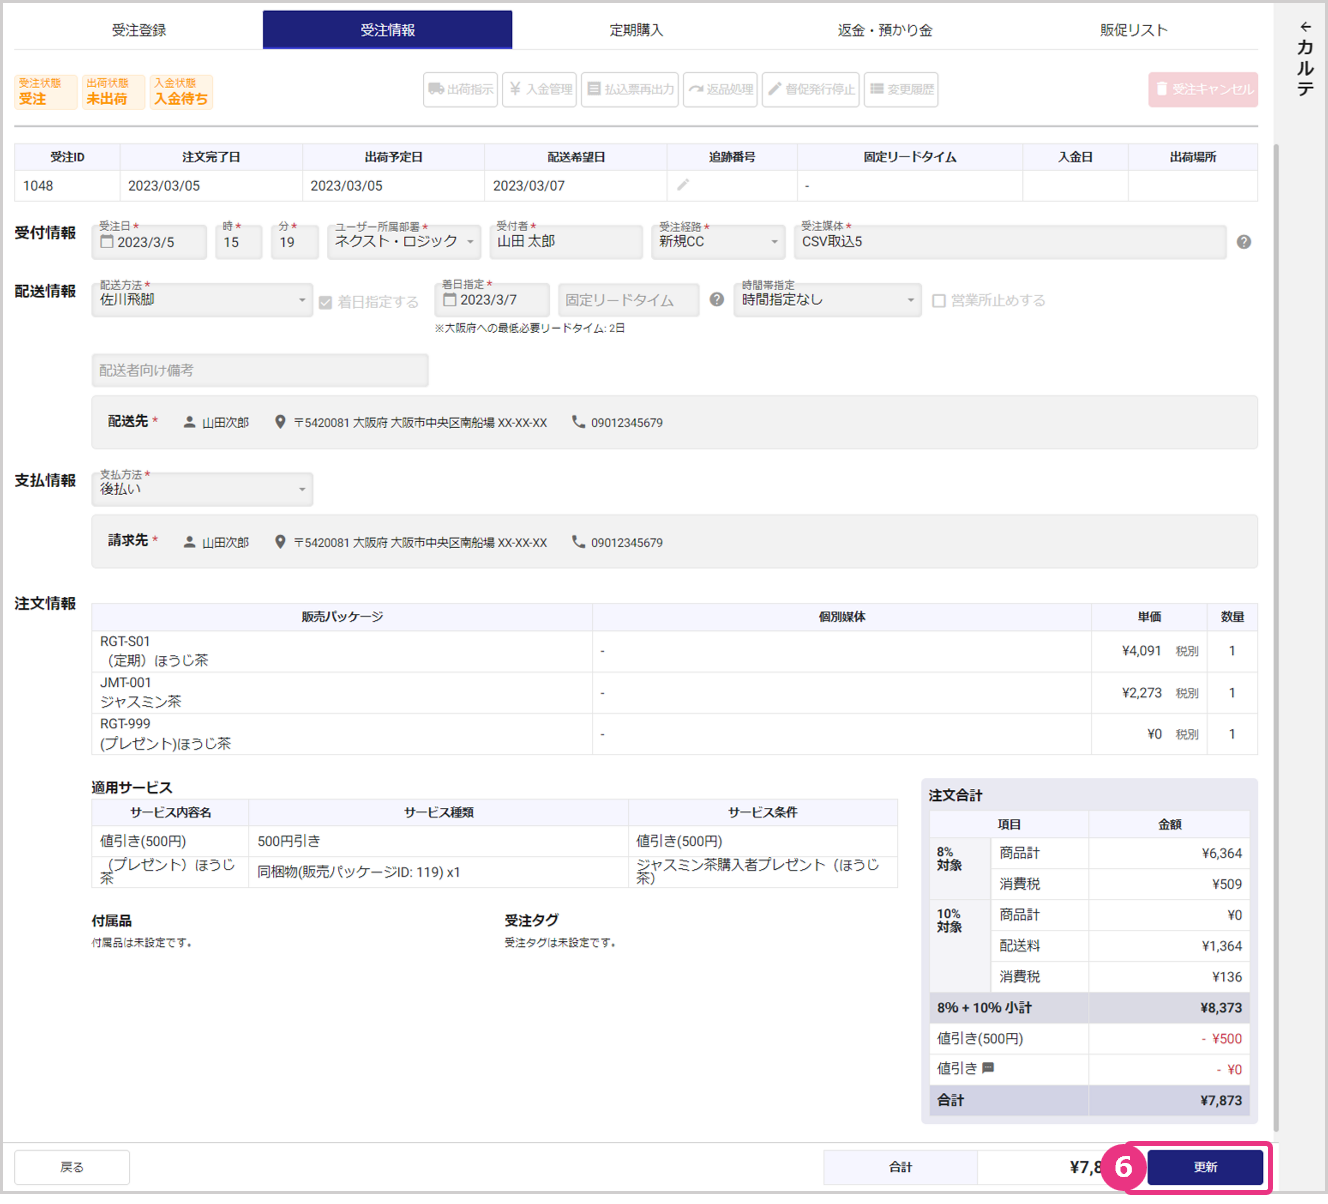Open 入金管理 yen toolbar button

pos(540,90)
